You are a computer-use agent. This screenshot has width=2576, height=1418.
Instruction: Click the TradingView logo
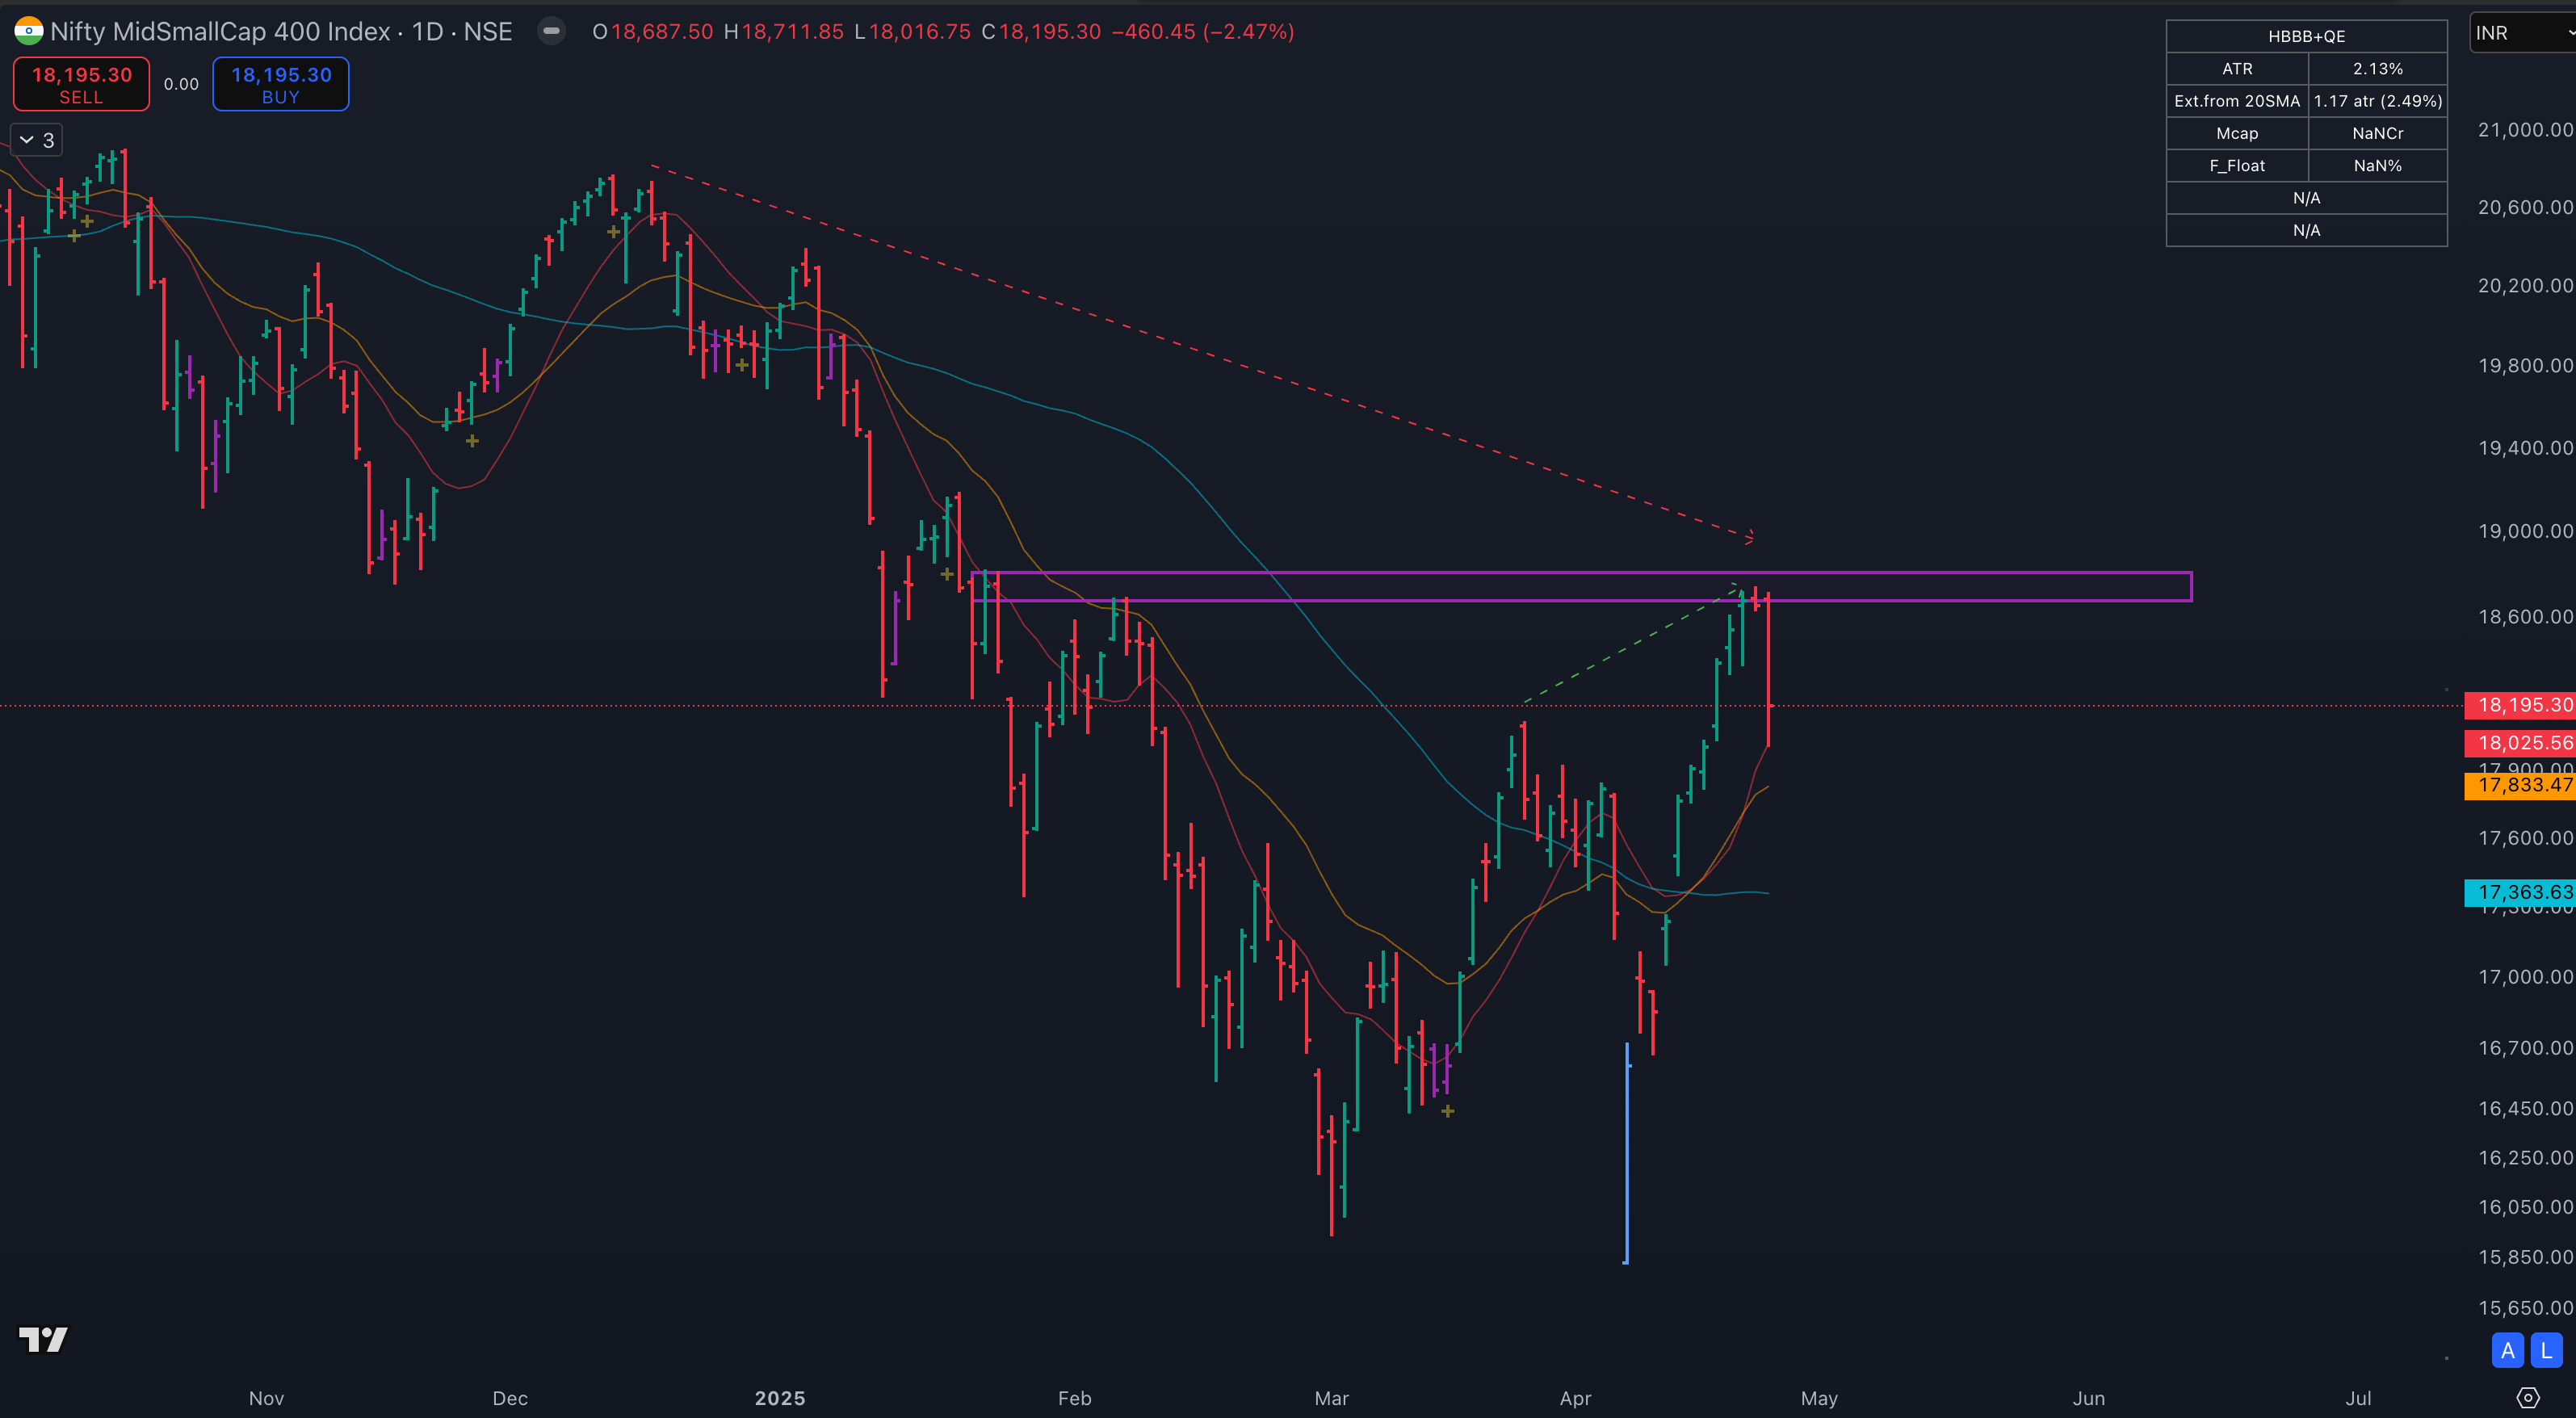click(43, 1339)
